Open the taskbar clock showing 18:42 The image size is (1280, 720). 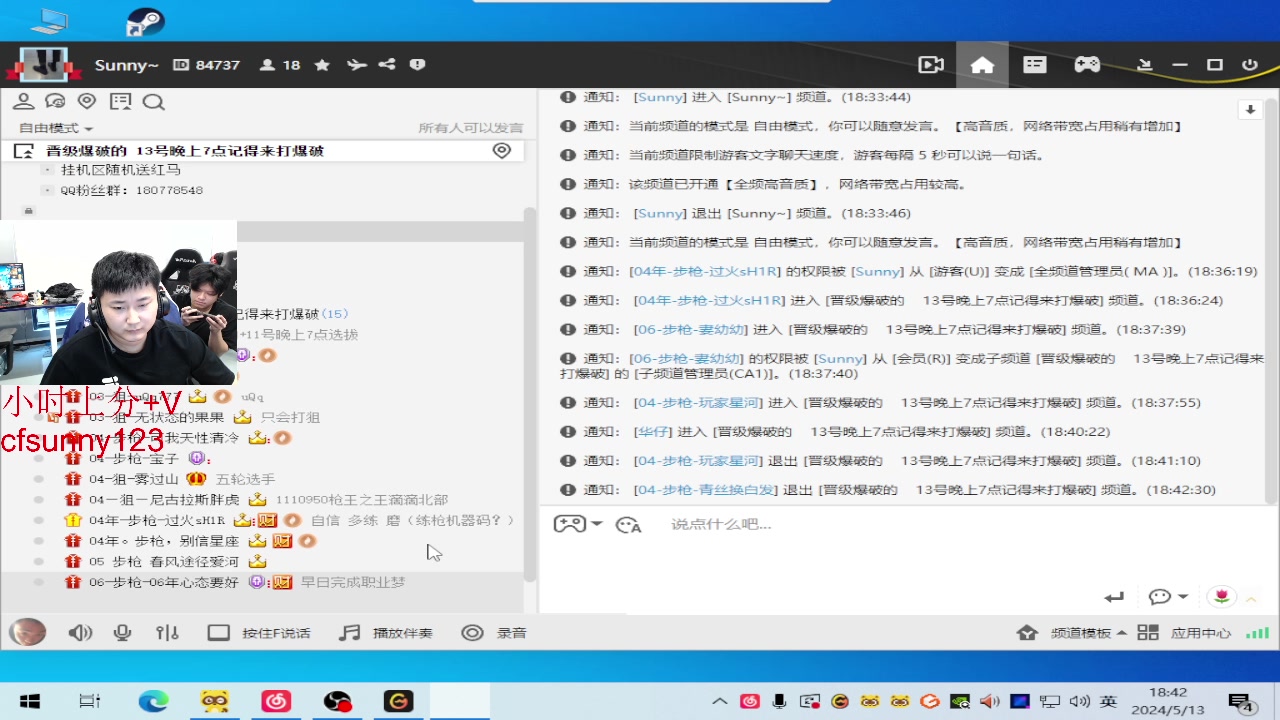point(1168,701)
